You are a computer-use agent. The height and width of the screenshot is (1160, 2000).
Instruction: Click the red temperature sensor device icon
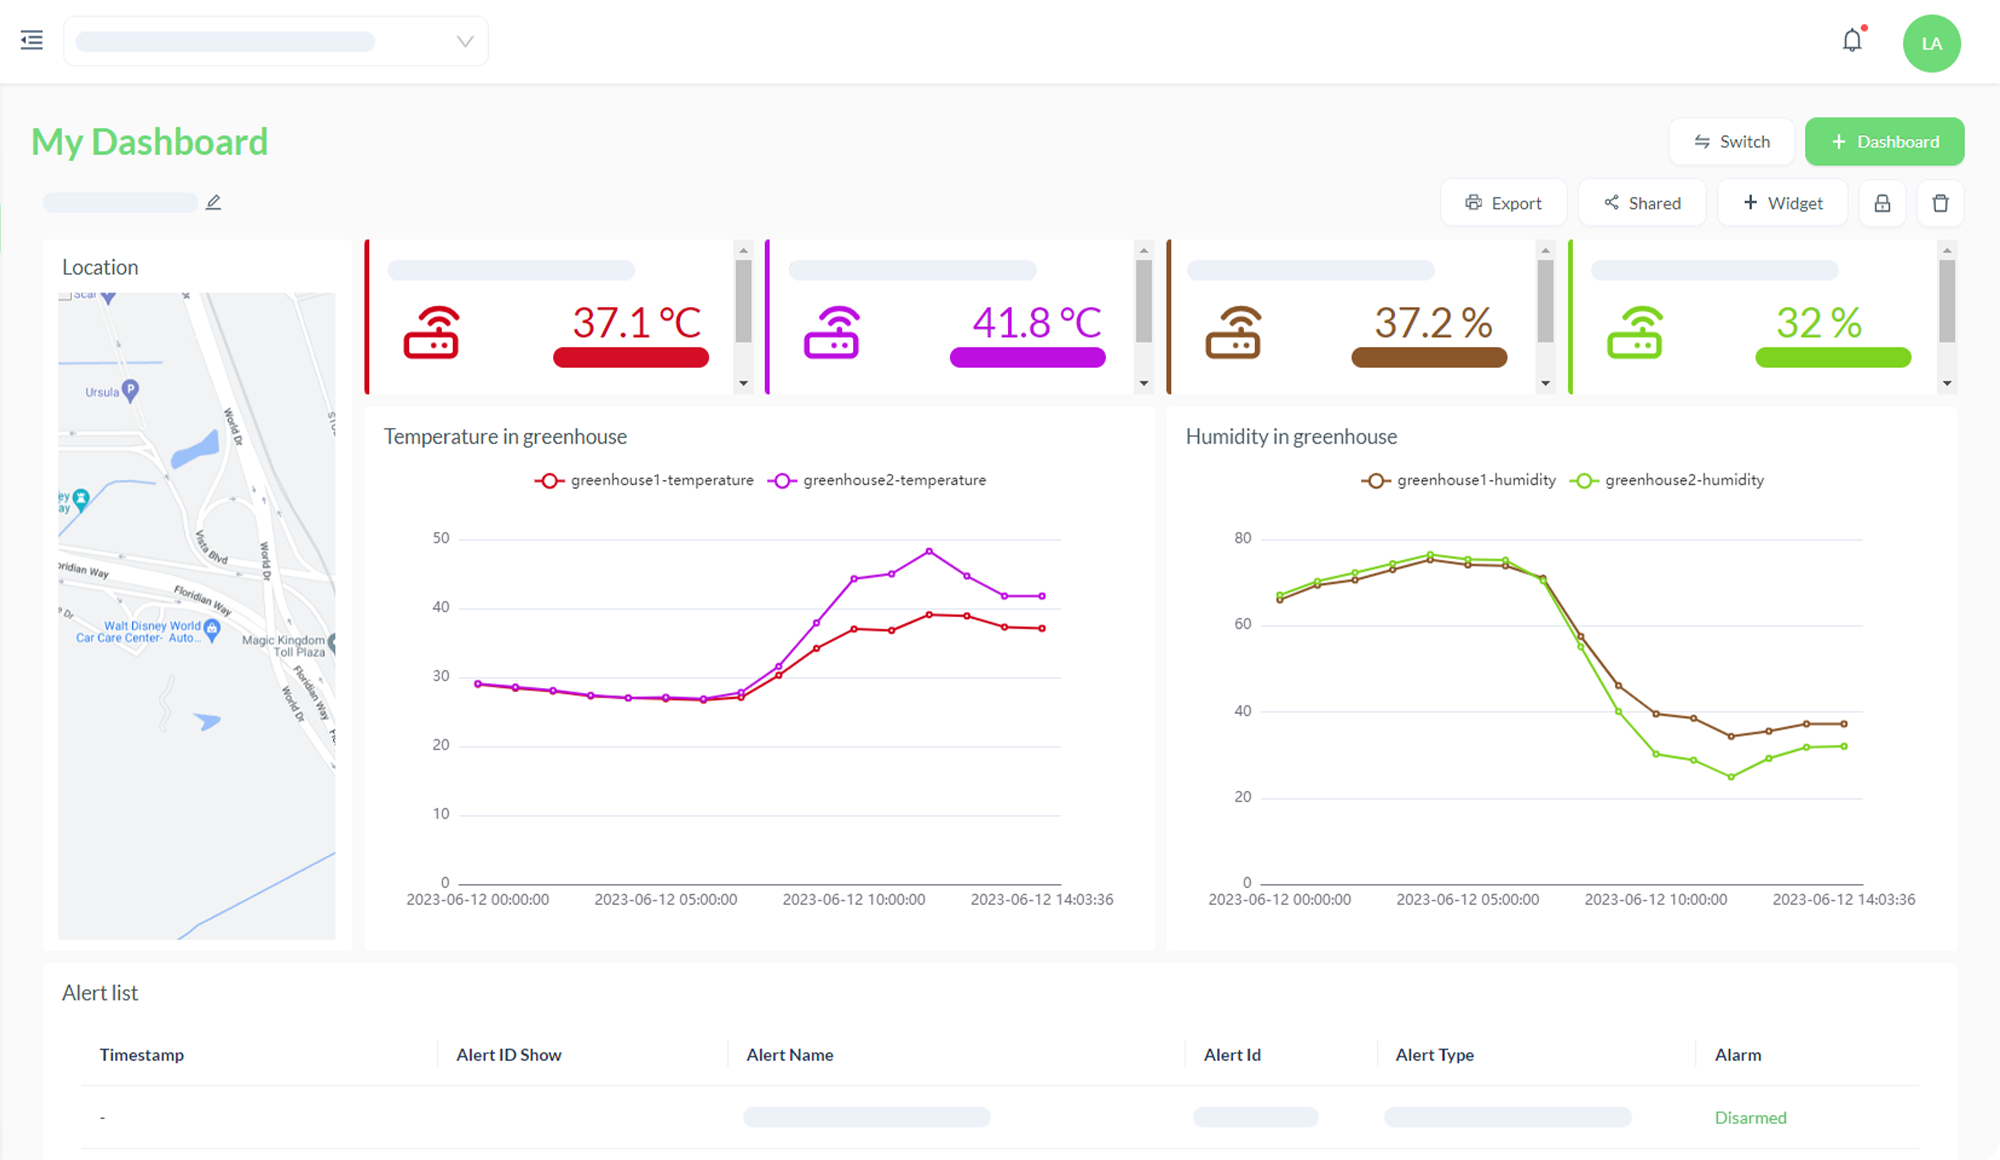(x=431, y=333)
